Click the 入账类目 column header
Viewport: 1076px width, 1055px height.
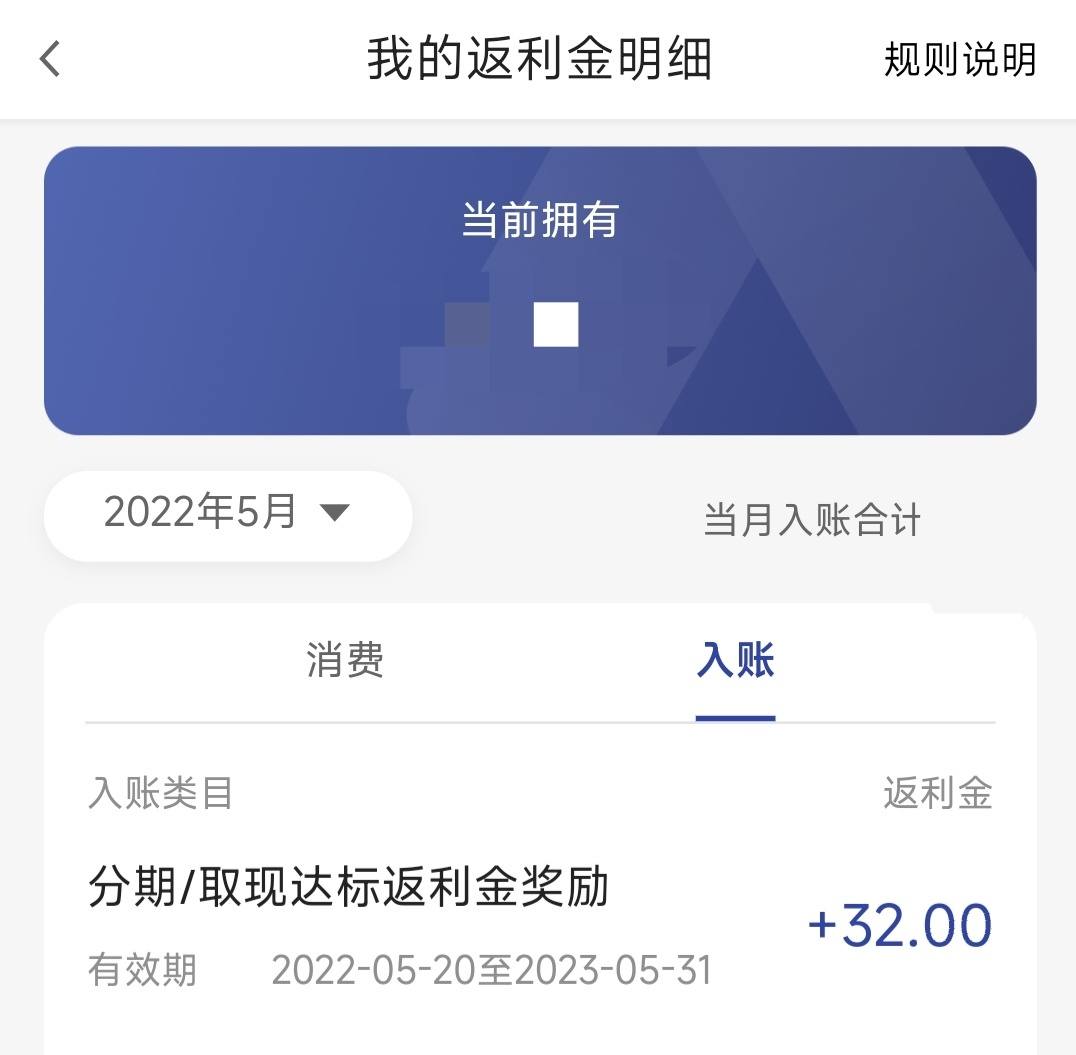(161, 793)
